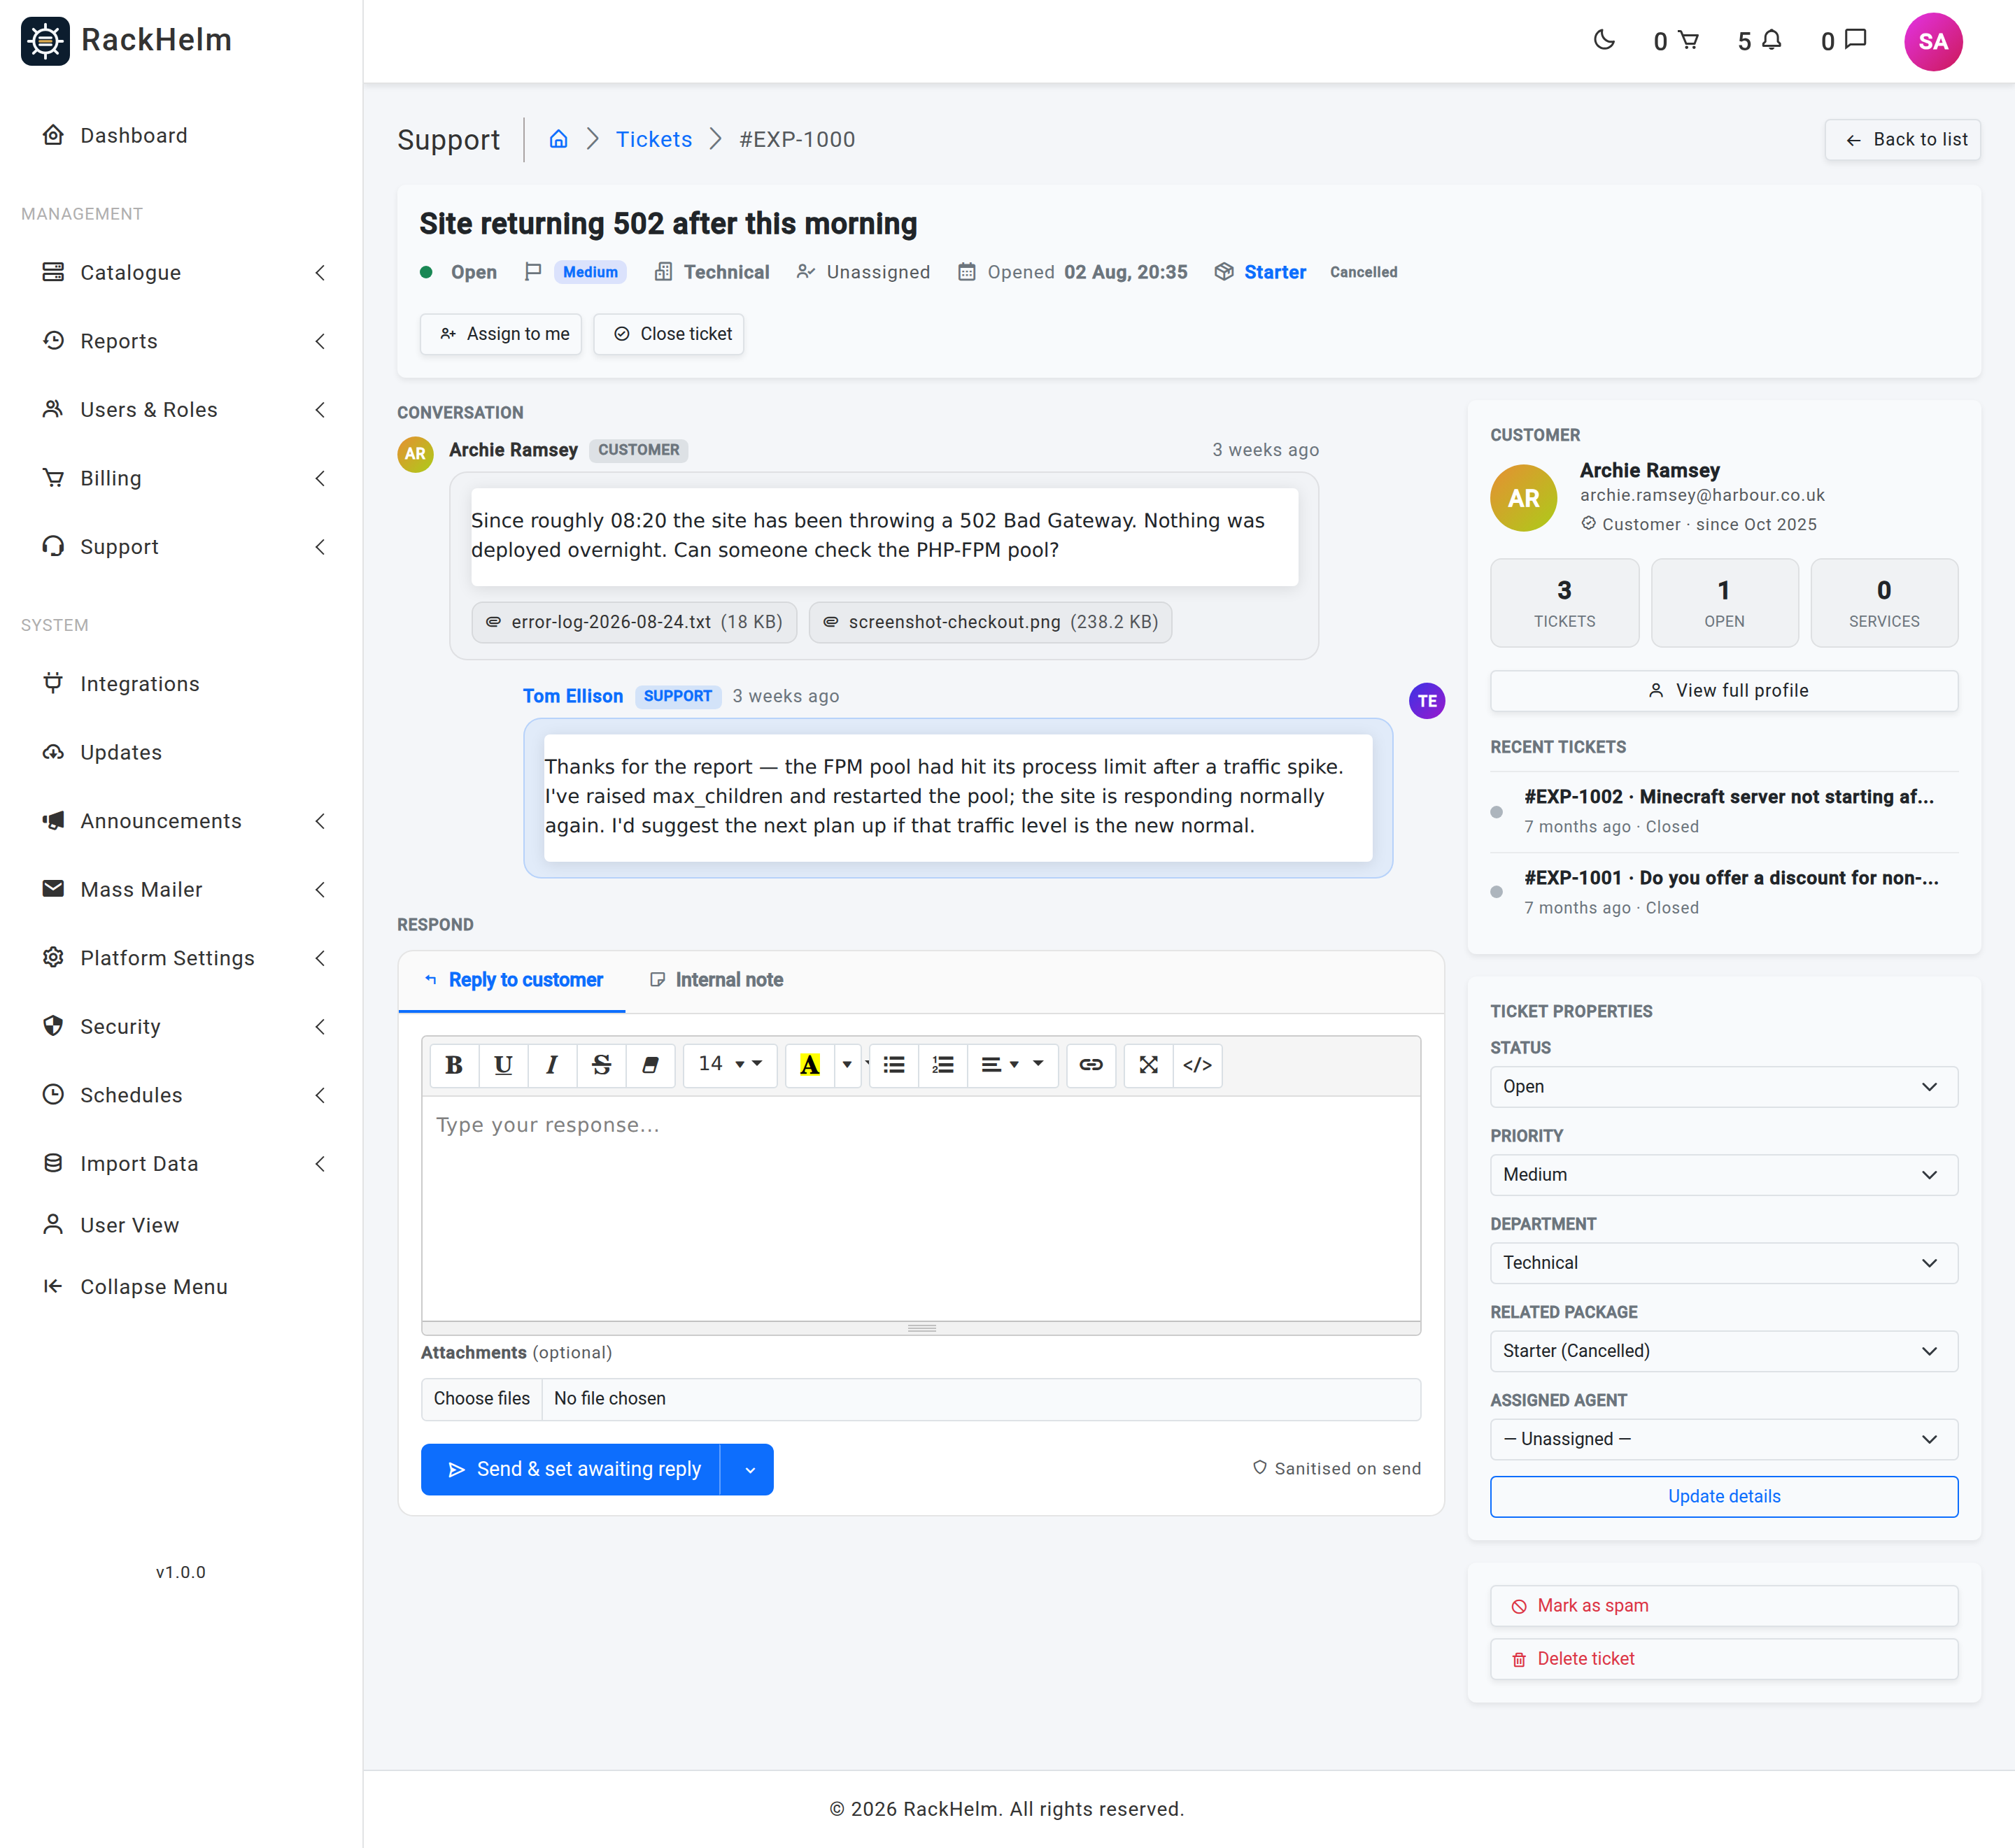Expand the send options dropdown arrow
2015x1848 pixels.
coord(749,1469)
